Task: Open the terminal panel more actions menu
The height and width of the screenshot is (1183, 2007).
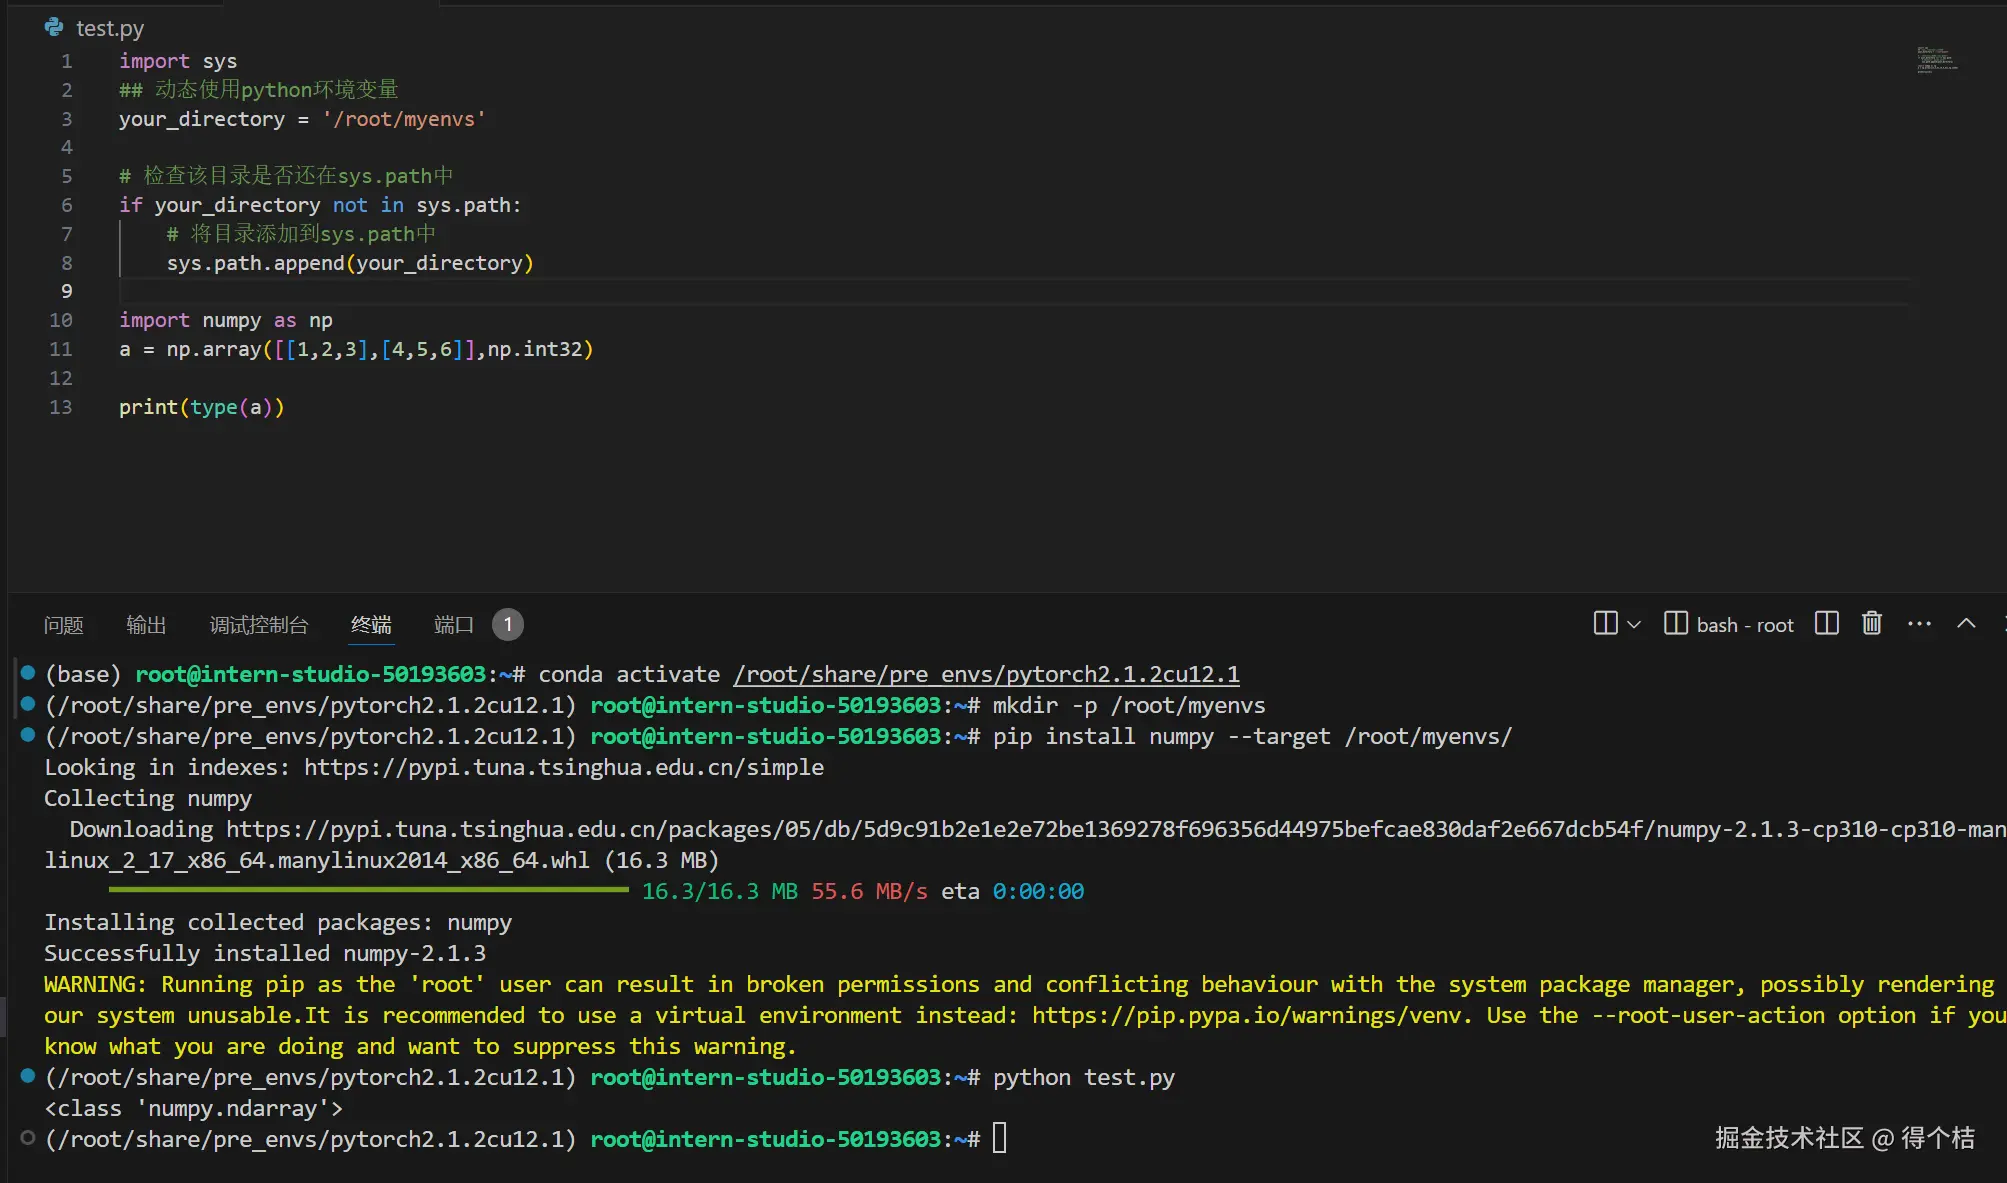Action: [1919, 624]
